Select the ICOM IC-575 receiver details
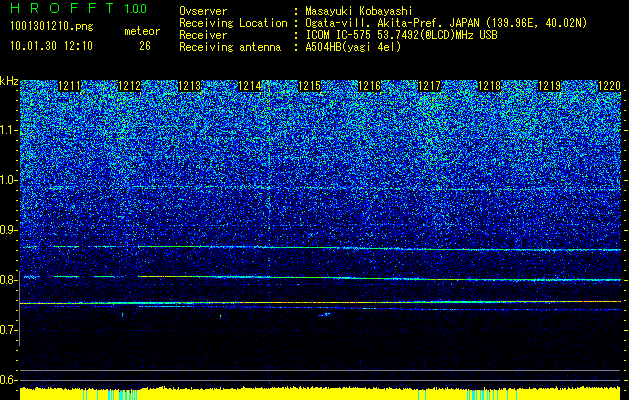Viewport: 629px width, 400px height. (x=402, y=35)
